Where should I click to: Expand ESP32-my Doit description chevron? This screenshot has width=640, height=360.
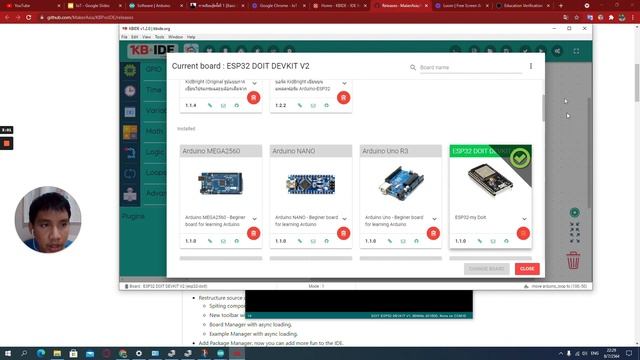point(524,219)
